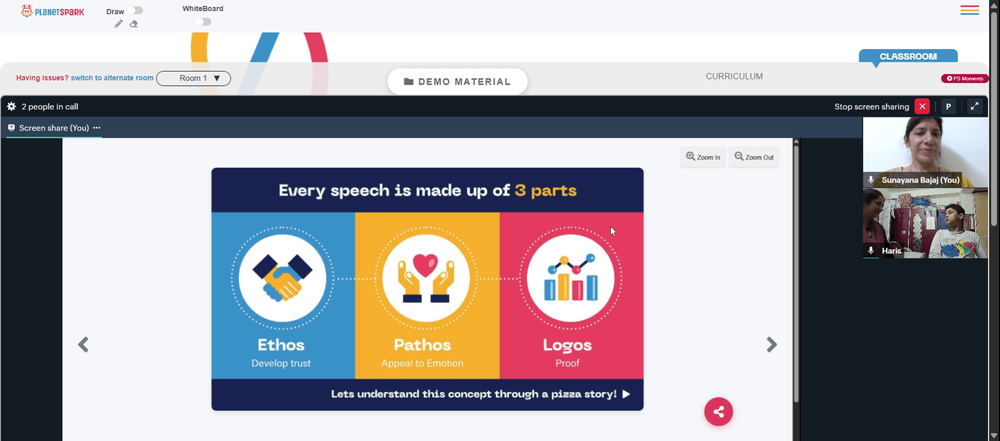
Task: Switch to the Curriculum tab
Action: click(x=734, y=77)
